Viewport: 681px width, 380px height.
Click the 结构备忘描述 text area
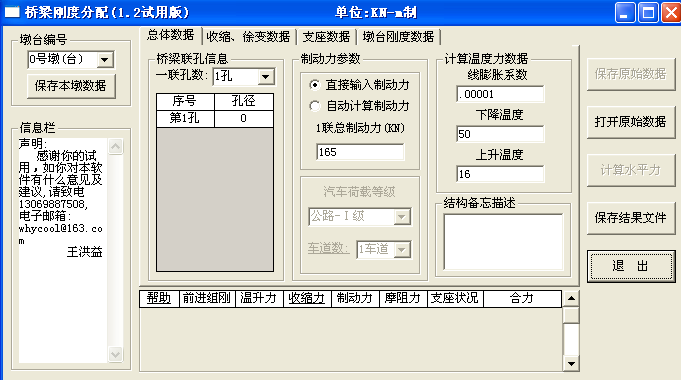[503, 241]
